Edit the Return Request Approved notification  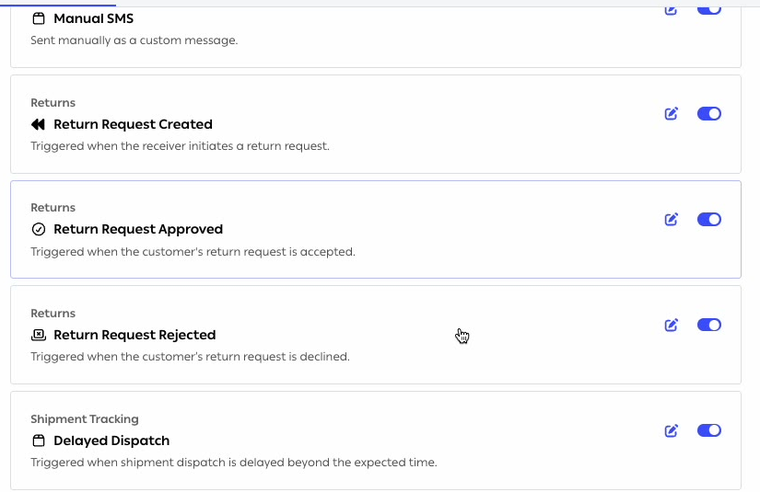(671, 220)
